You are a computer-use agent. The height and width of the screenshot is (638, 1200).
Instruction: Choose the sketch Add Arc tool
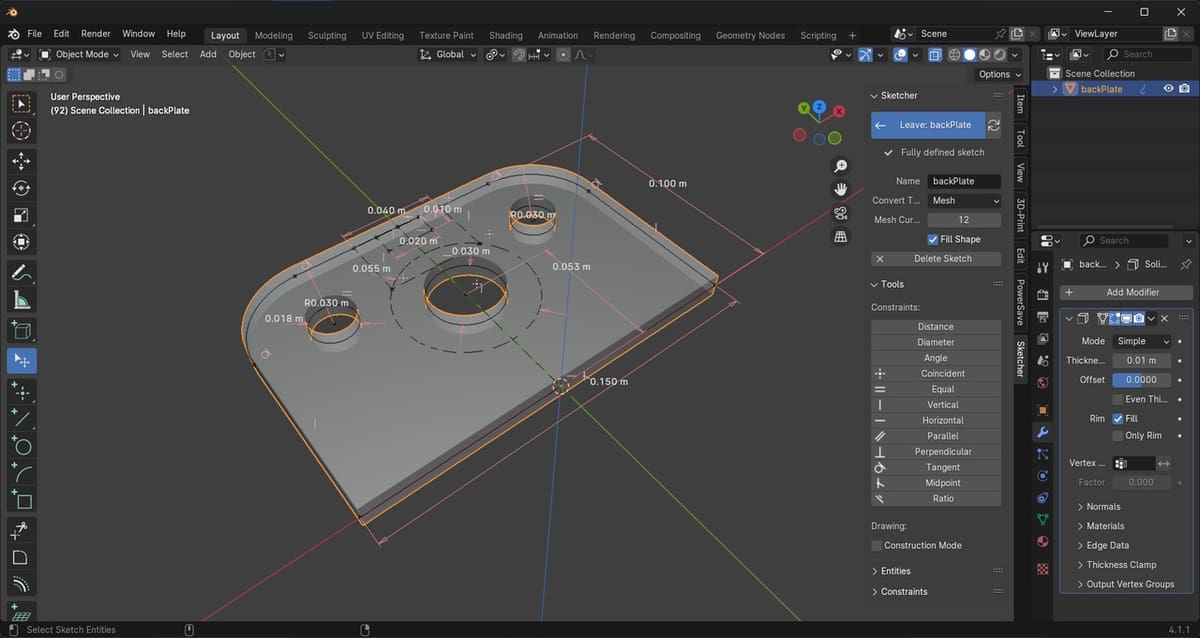tap(22, 472)
